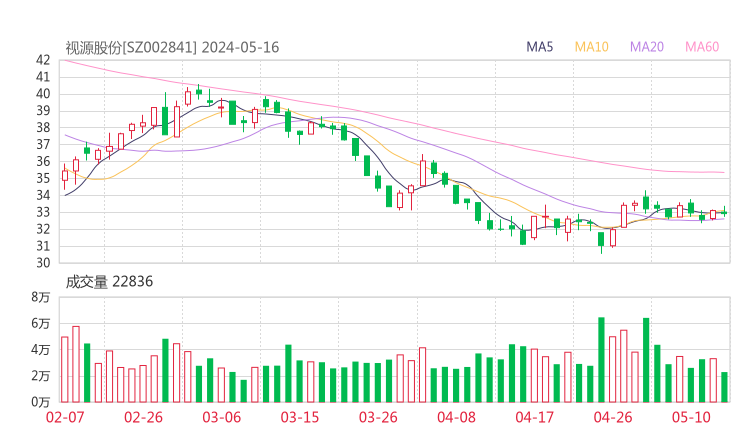Click the MA60 legend label
740x440 pixels.
click(x=702, y=47)
